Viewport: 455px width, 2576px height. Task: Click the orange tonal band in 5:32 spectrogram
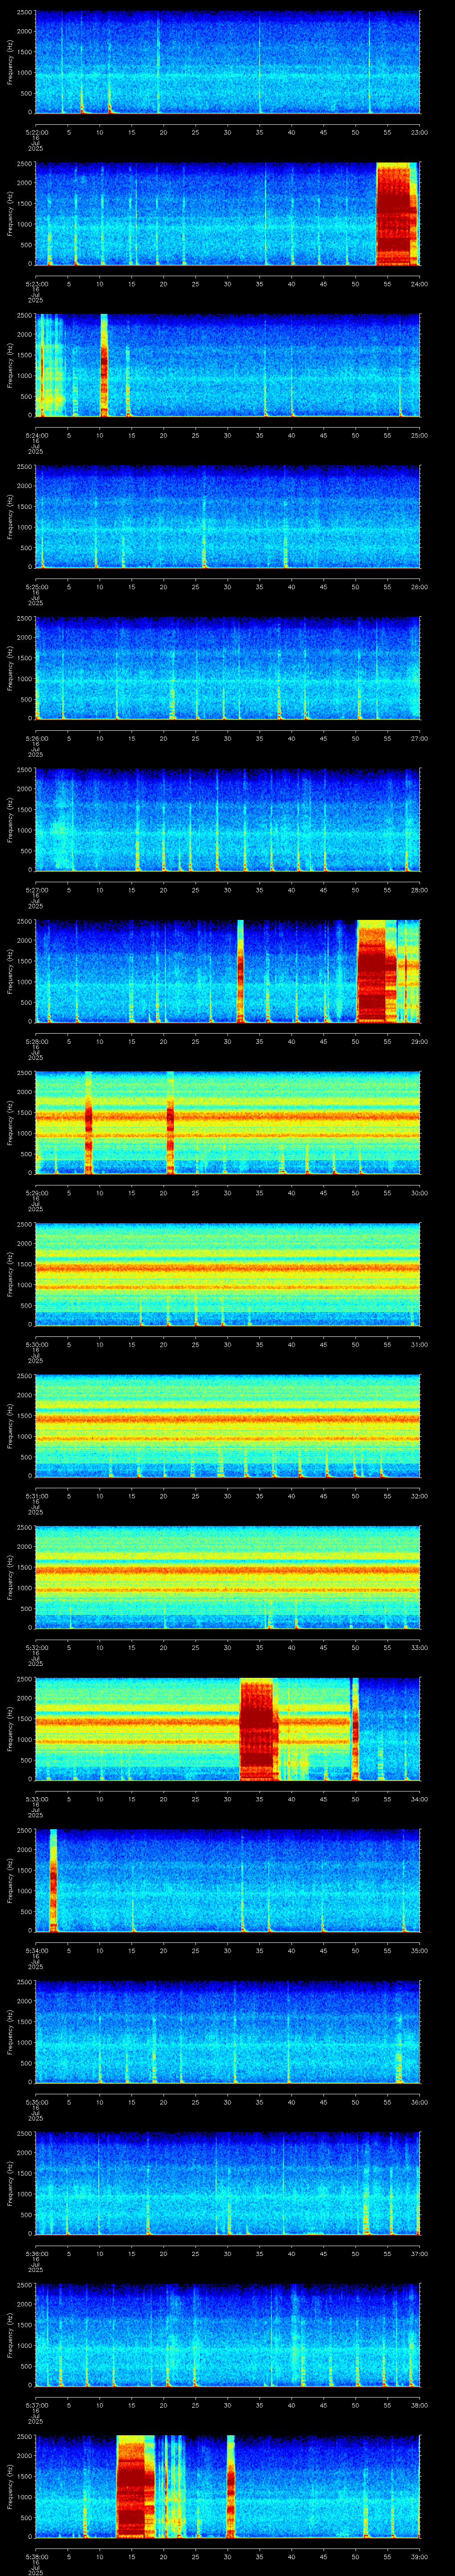coord(227,1571)
